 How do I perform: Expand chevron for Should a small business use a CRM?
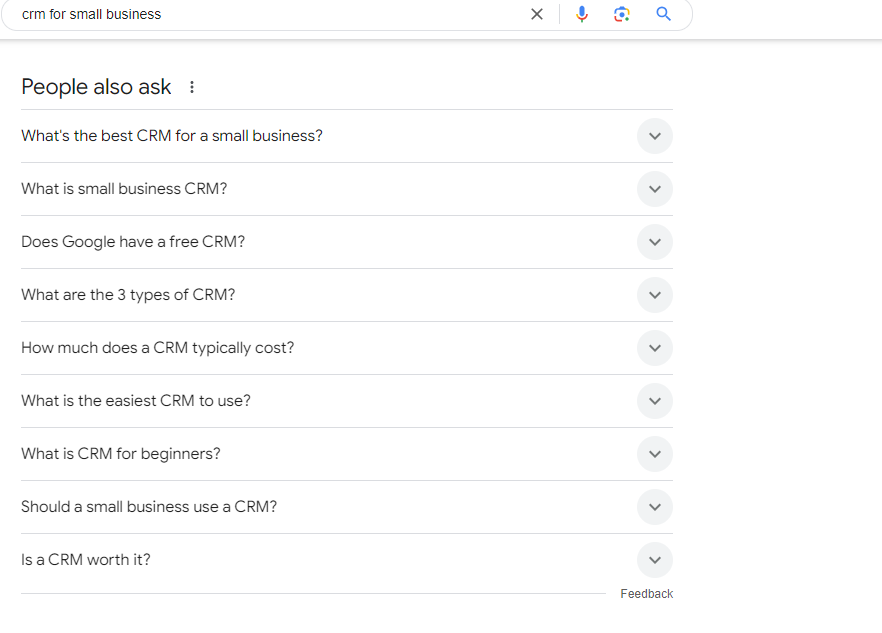[655, 506]
